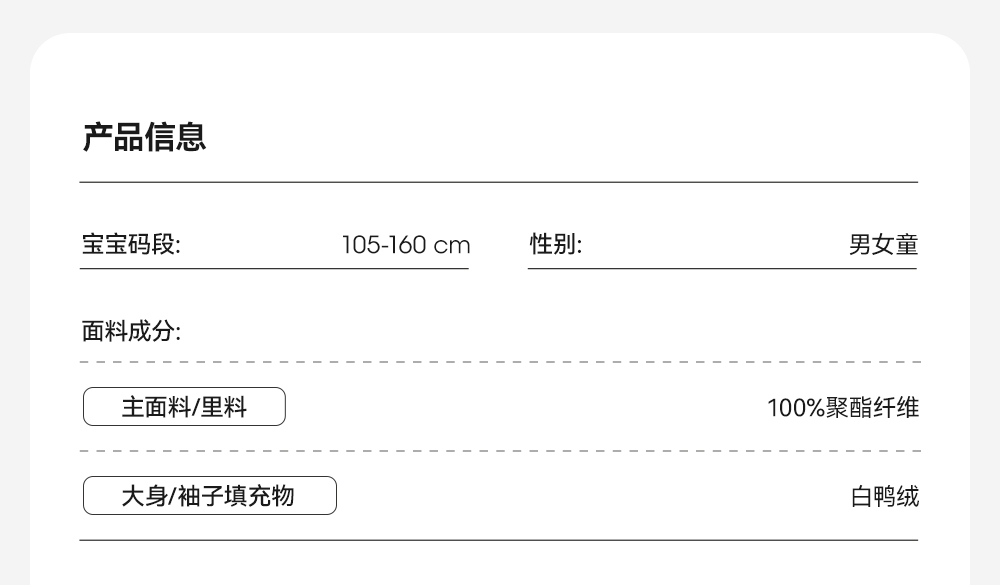
Task: Select the 性别 label
Action: pyautogui.click(x=555, y=245)
